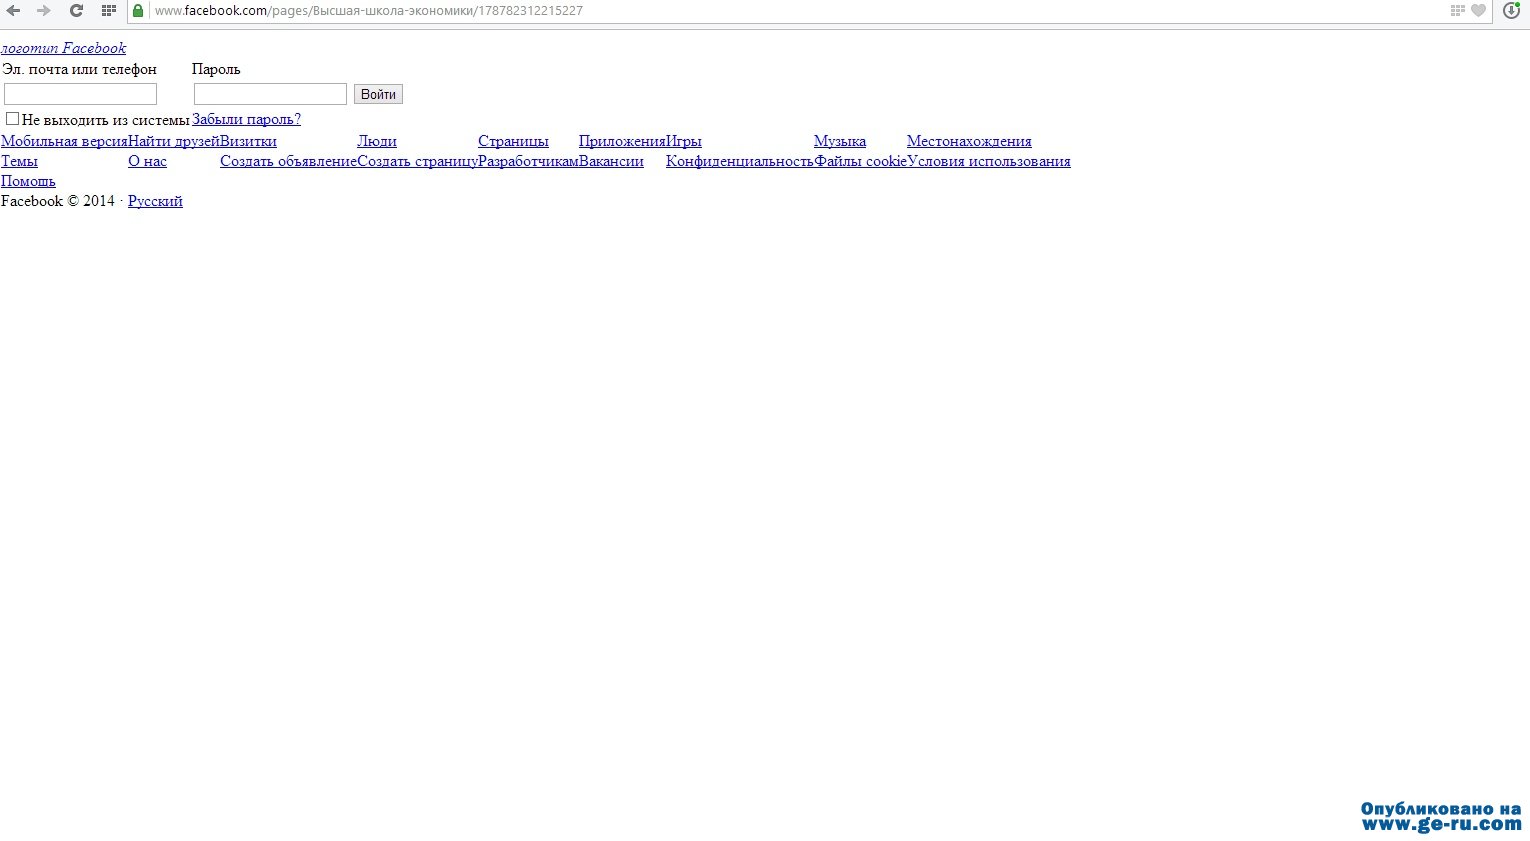This screenshot has width=1530, height=841.
Task: Open the Мобильная версия link
Action: pyautogui.click(x=64, y=141)
